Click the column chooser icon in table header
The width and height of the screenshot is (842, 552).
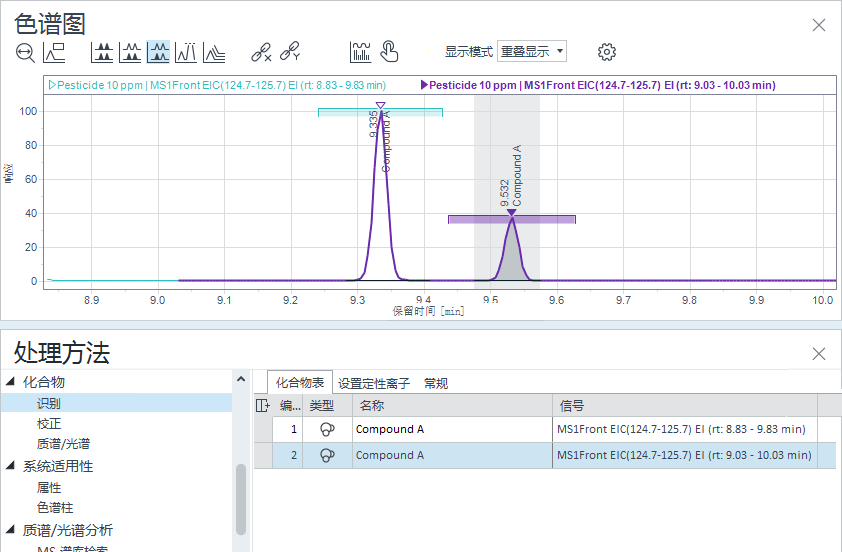[263, 405]
